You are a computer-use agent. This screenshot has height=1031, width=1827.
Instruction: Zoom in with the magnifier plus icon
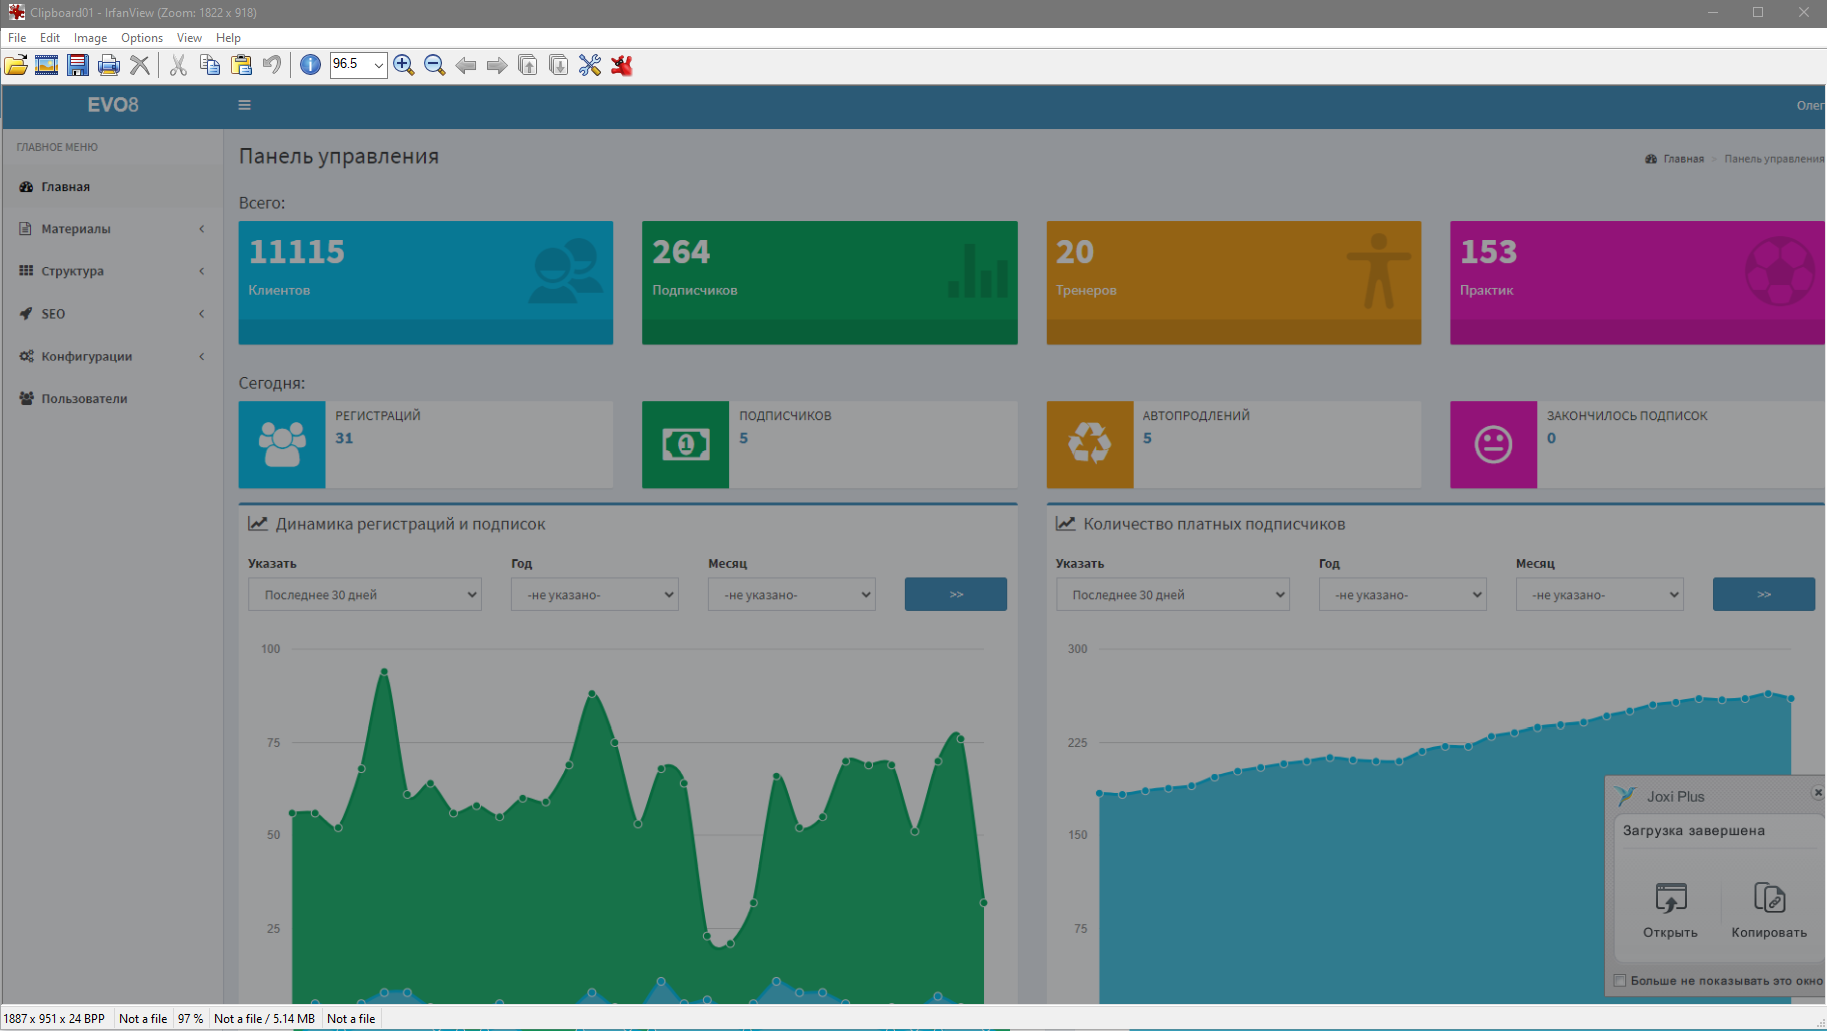(x=404, y=65)
